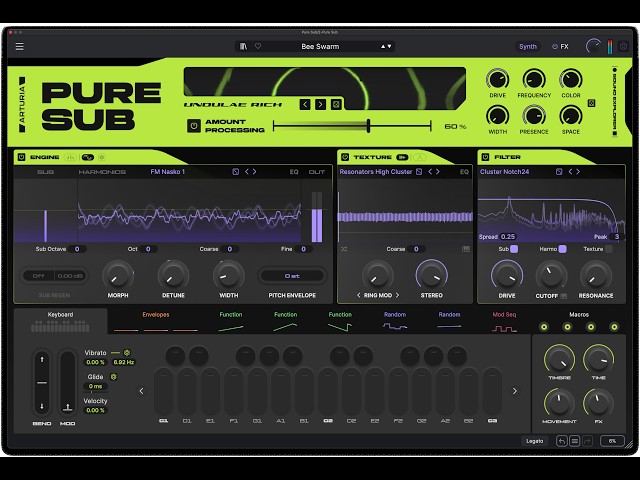Expand the Sound Explorer side panel
640x480 pixels.
615,102
